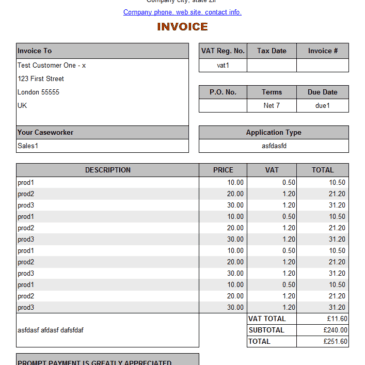Viewport: 365px width, 365px height.
Task: Select the Invoice # header cell
Action: click(323, 51)
